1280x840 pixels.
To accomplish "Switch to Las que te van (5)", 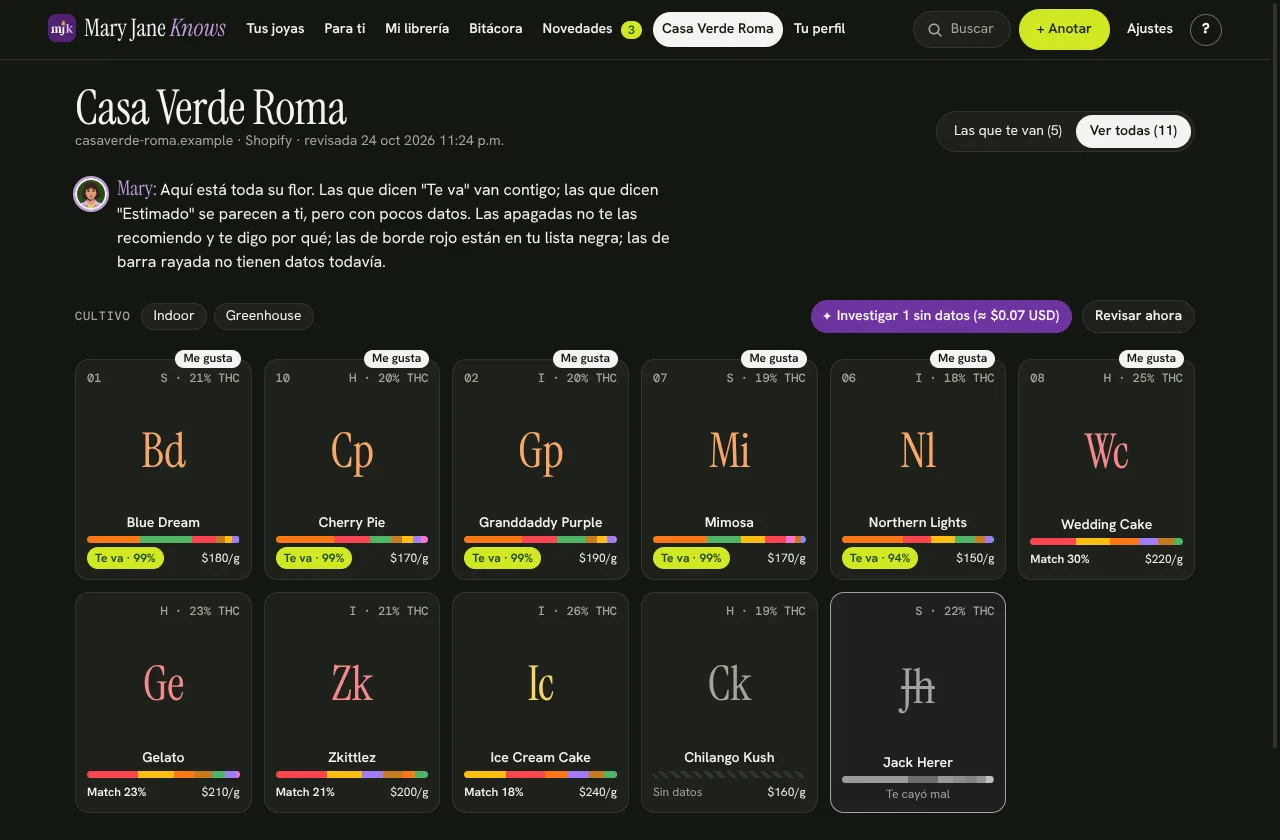I will 1008,131.
